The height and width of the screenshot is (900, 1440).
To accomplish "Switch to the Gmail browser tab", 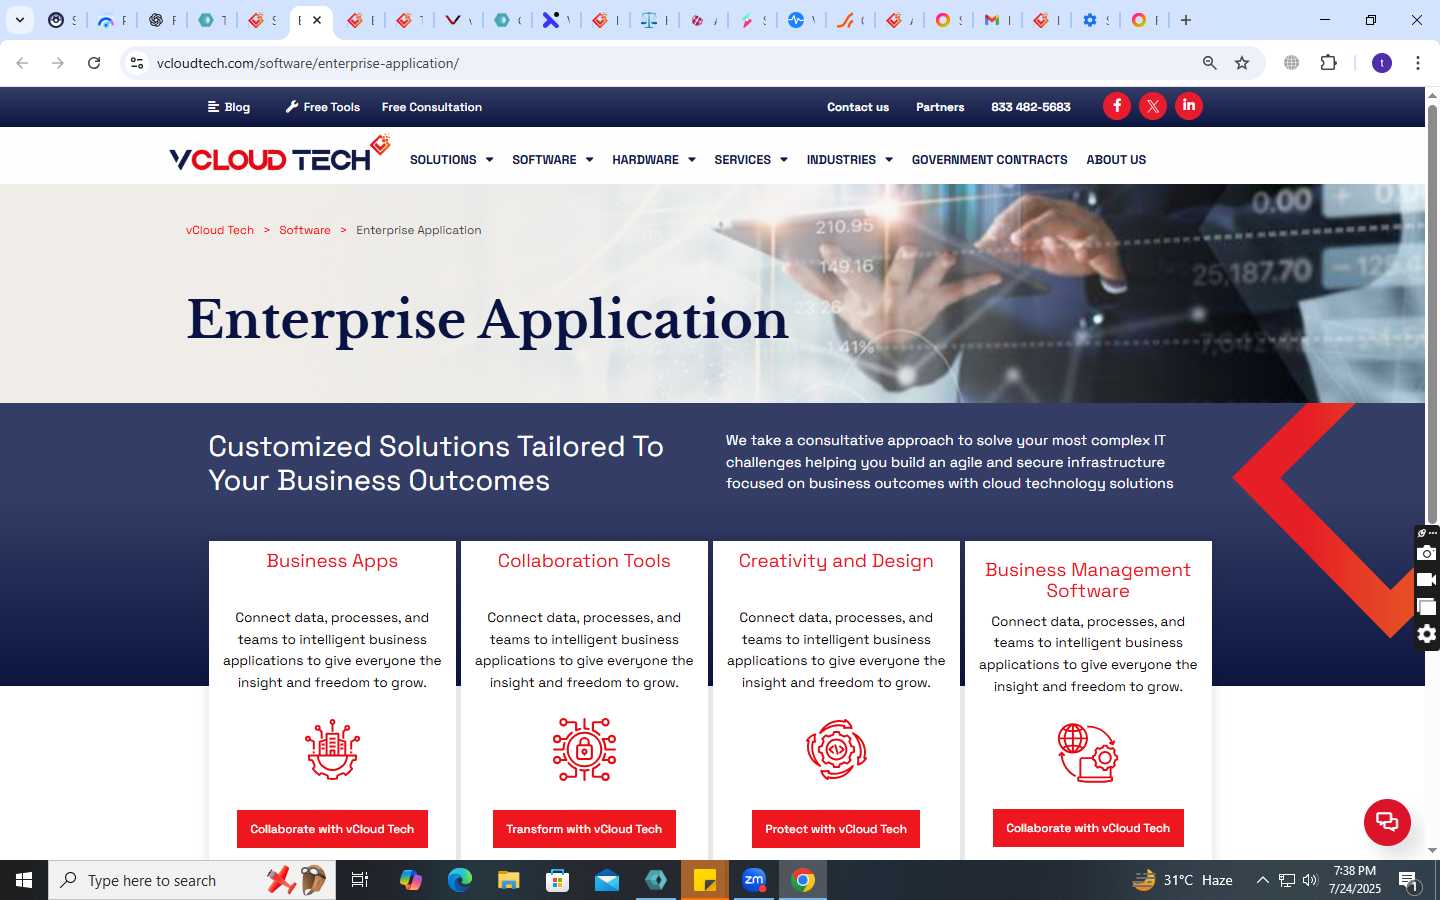I will click(996, 20).
